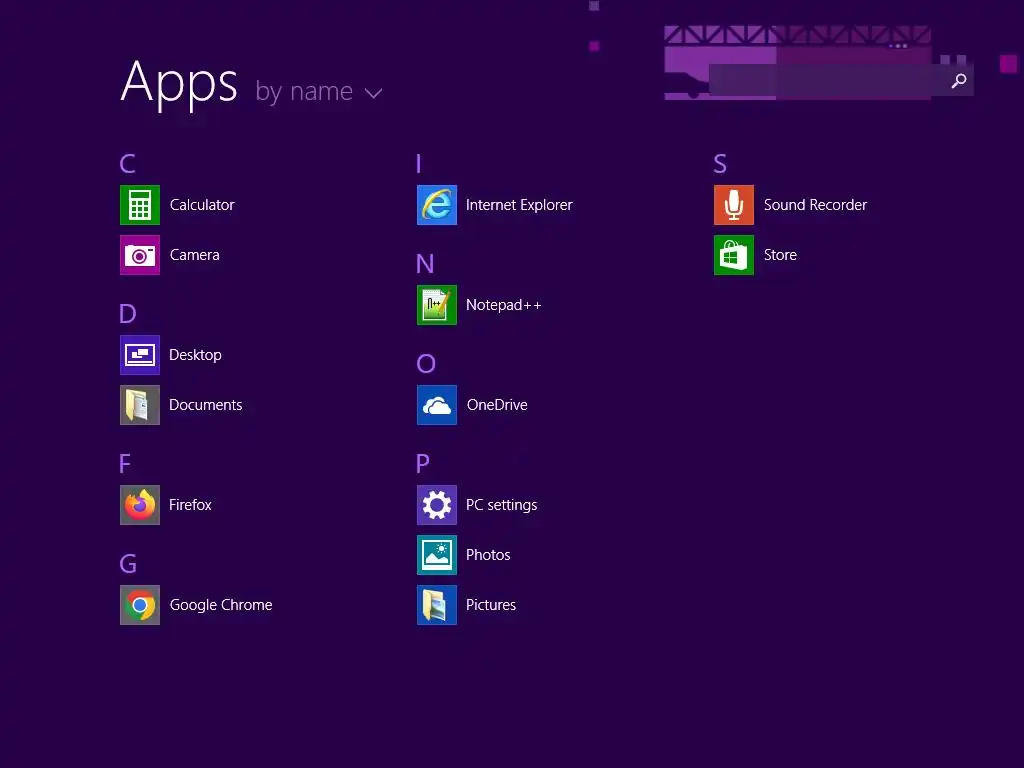Click the 'Pictures' text label
Viewport: 1024px width, 768px height.
point(491,605)
